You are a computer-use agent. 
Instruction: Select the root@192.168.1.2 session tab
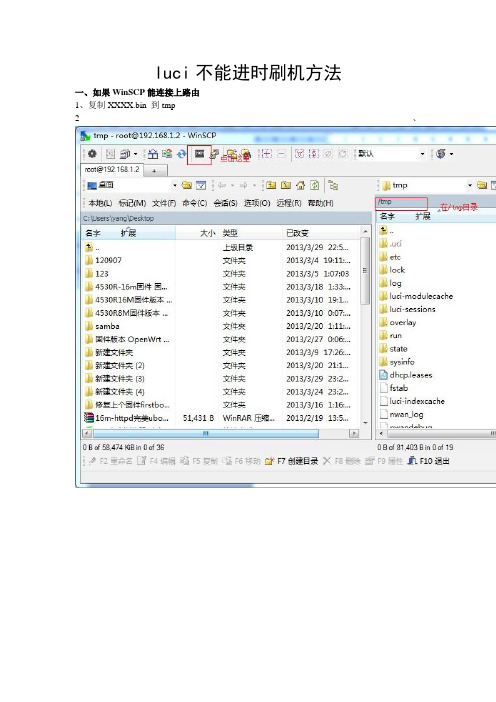[112, 170]
